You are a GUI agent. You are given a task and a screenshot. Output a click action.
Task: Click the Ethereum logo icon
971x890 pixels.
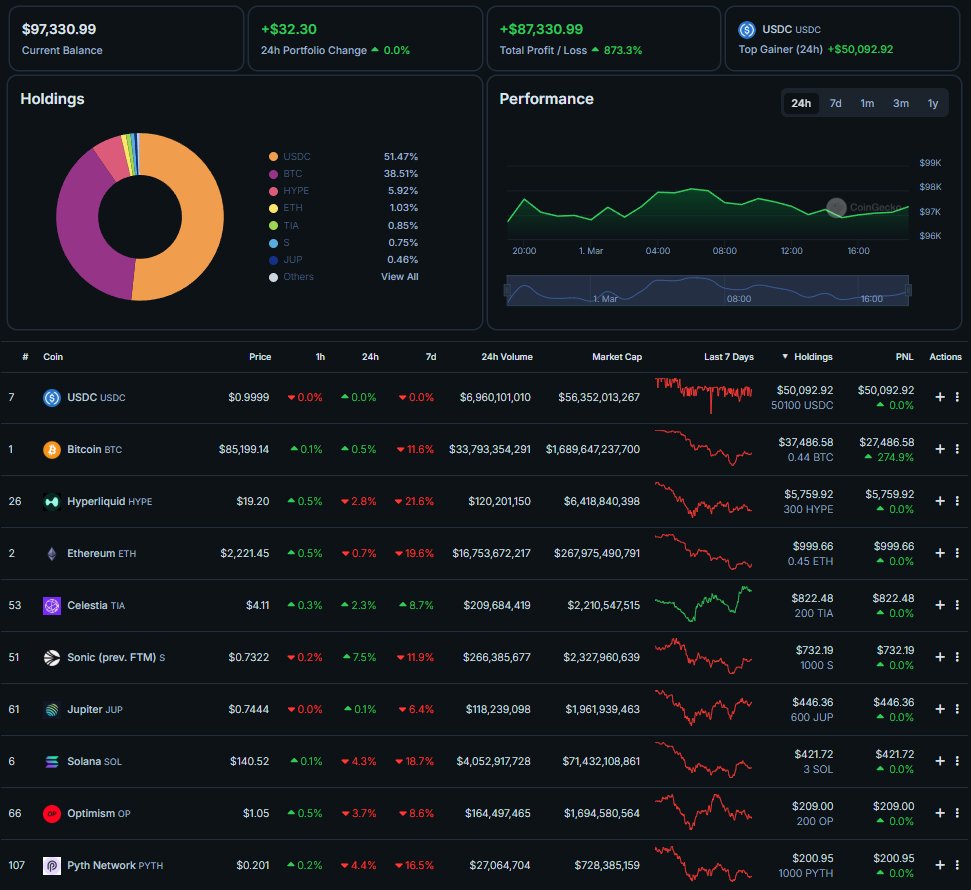(51, 554)
